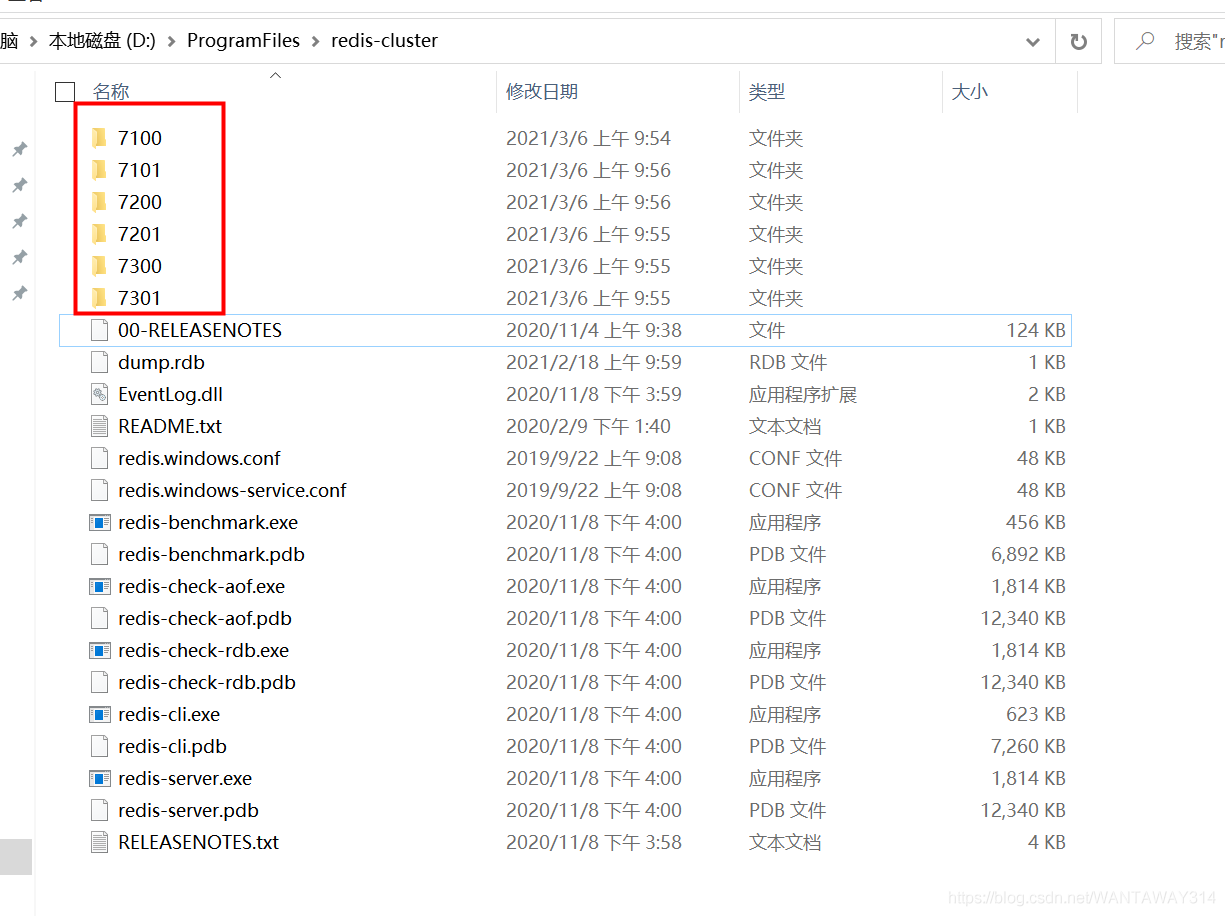Click date 2020/2/9 下午 1:40
The height and width of the screenshot is (916, 1225).
(588, 426)
